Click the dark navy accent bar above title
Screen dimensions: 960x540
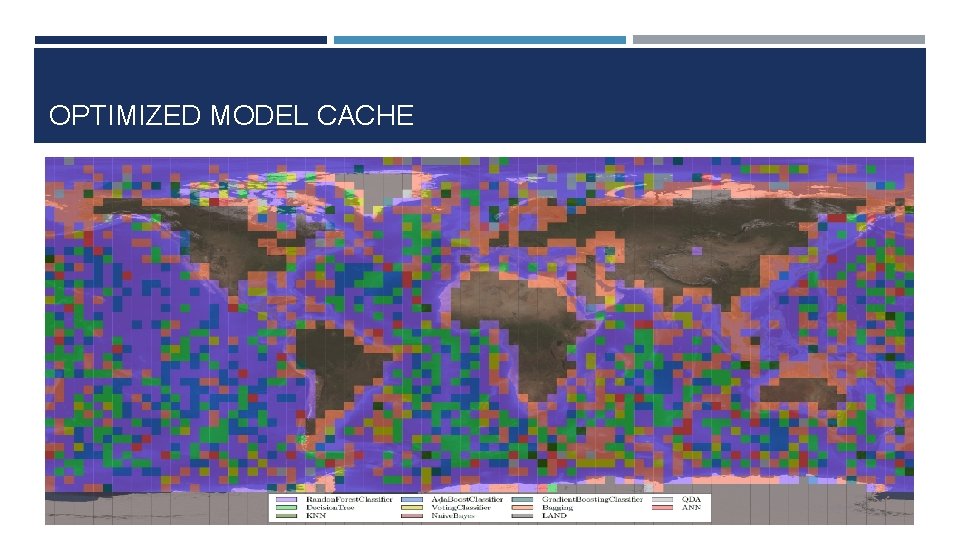tap(181, 40)
